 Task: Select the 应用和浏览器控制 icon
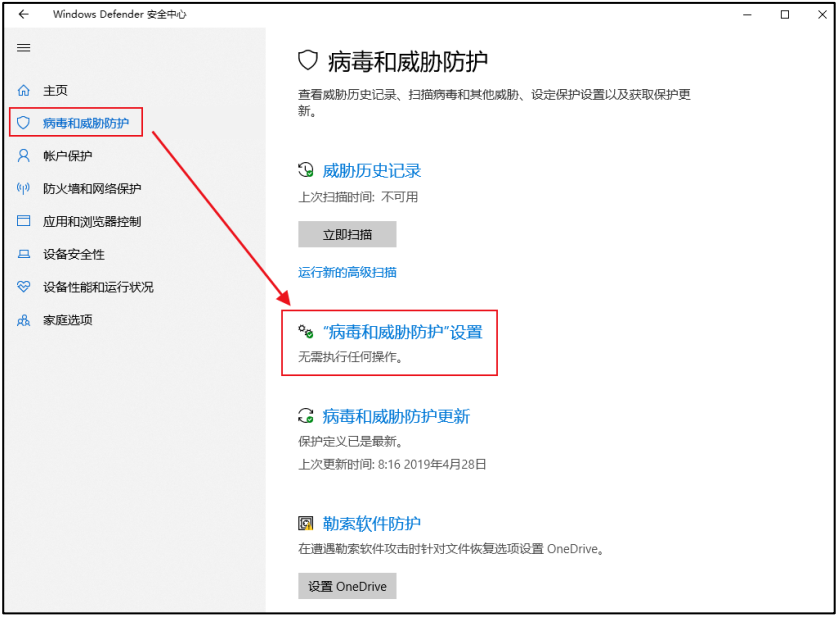[24, 221]
